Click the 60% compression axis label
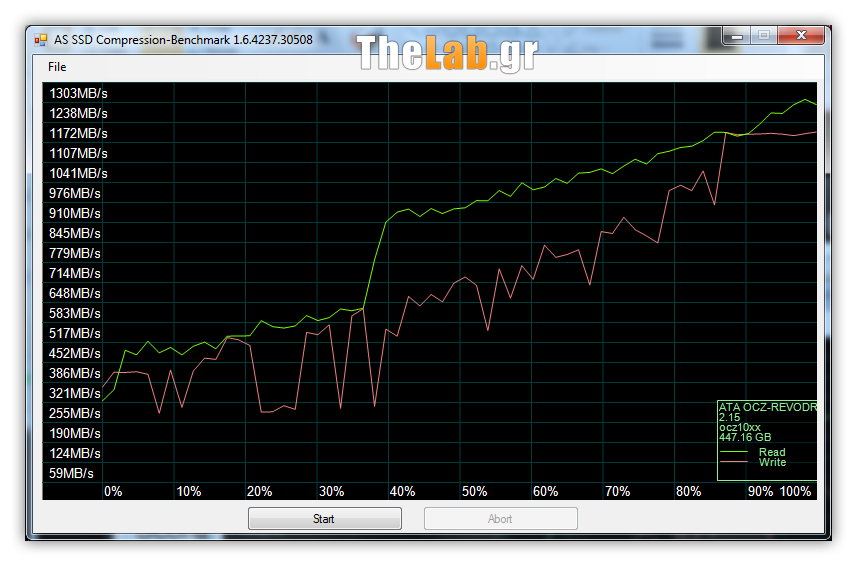 click(545, 491)
